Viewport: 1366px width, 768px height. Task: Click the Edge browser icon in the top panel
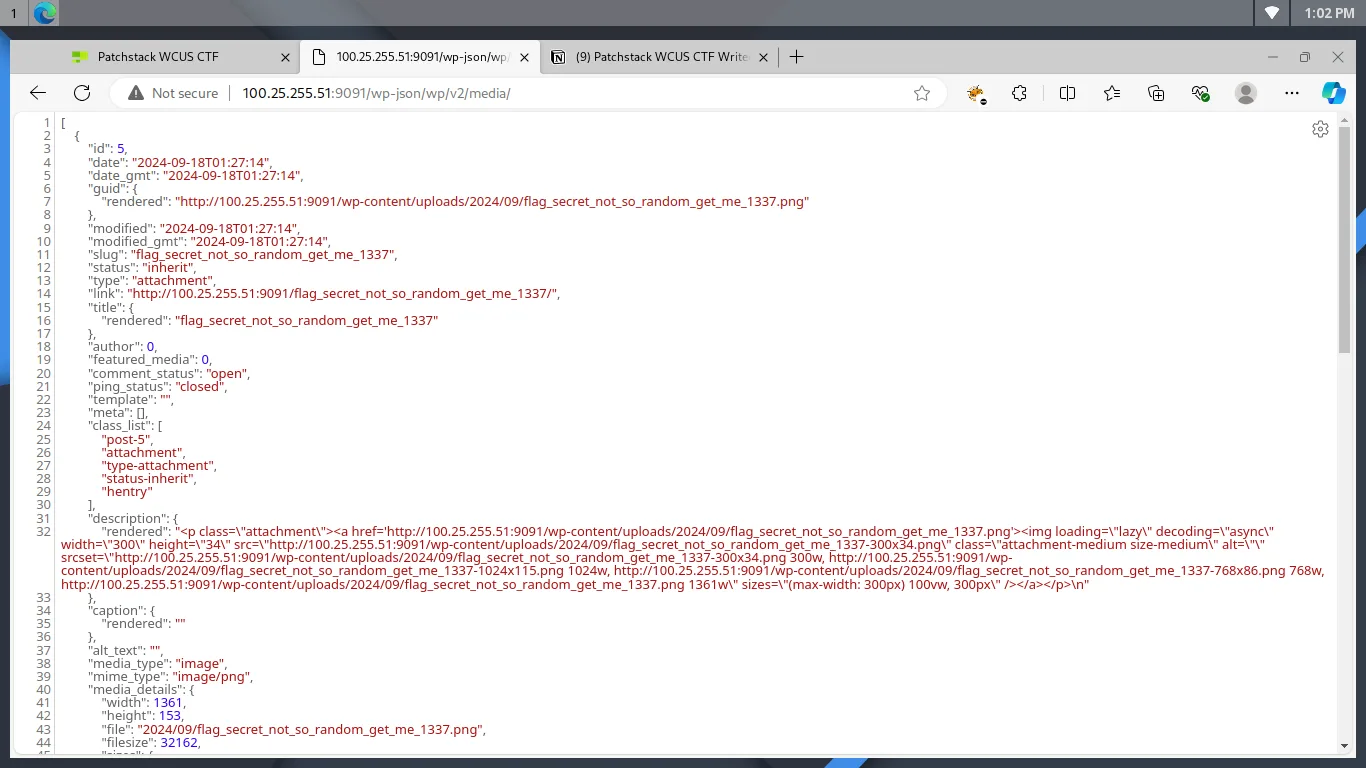click(x=45, y=13)
